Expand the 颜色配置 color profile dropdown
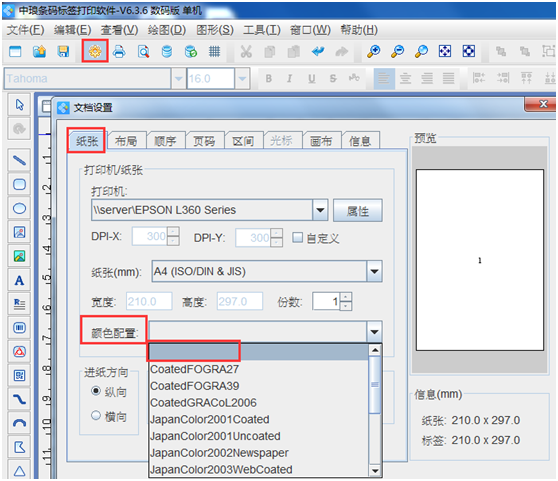This screenshot has width=558, height=481. click(374, 332)
